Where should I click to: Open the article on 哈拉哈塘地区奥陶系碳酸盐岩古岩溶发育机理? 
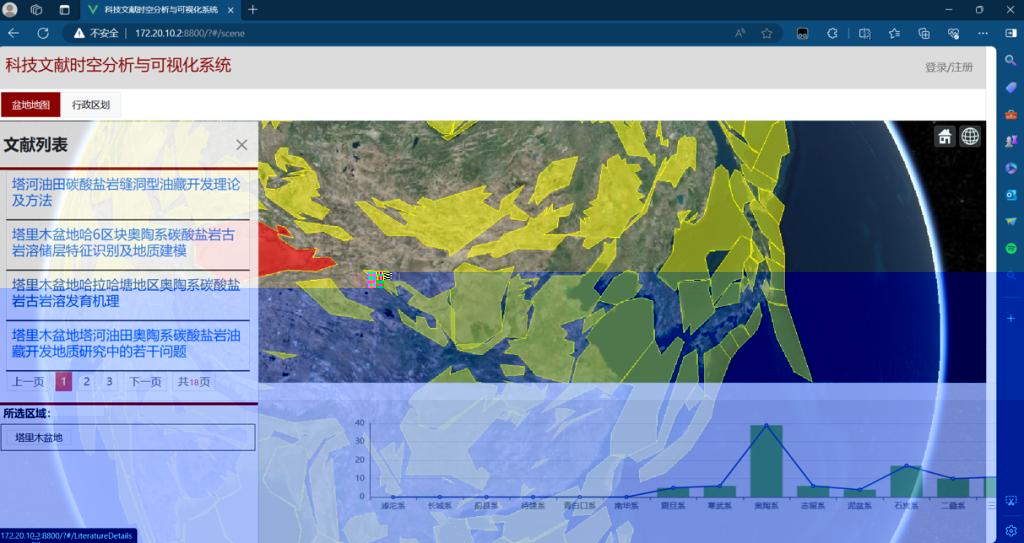(x=126, y=293)
